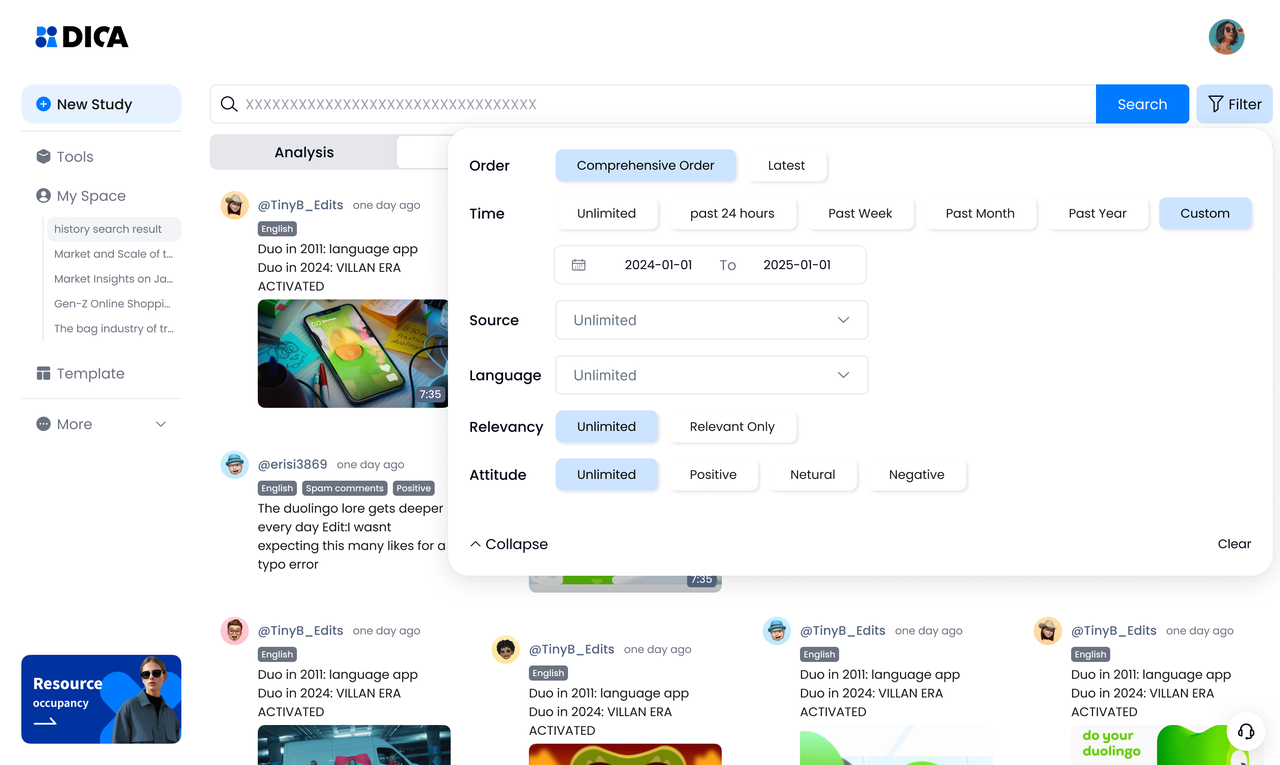1280x765 pixels.
Task: Select Unlimited relevancy option
Action: point(606,426)
